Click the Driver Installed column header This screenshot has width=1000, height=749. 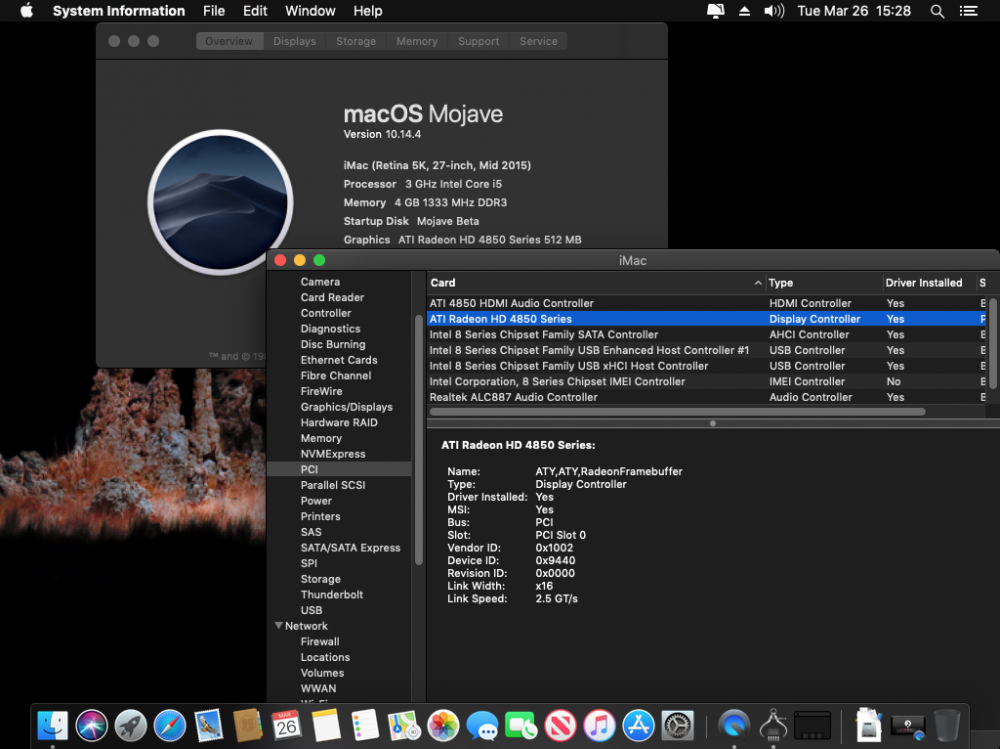click(x=929, y=283)
